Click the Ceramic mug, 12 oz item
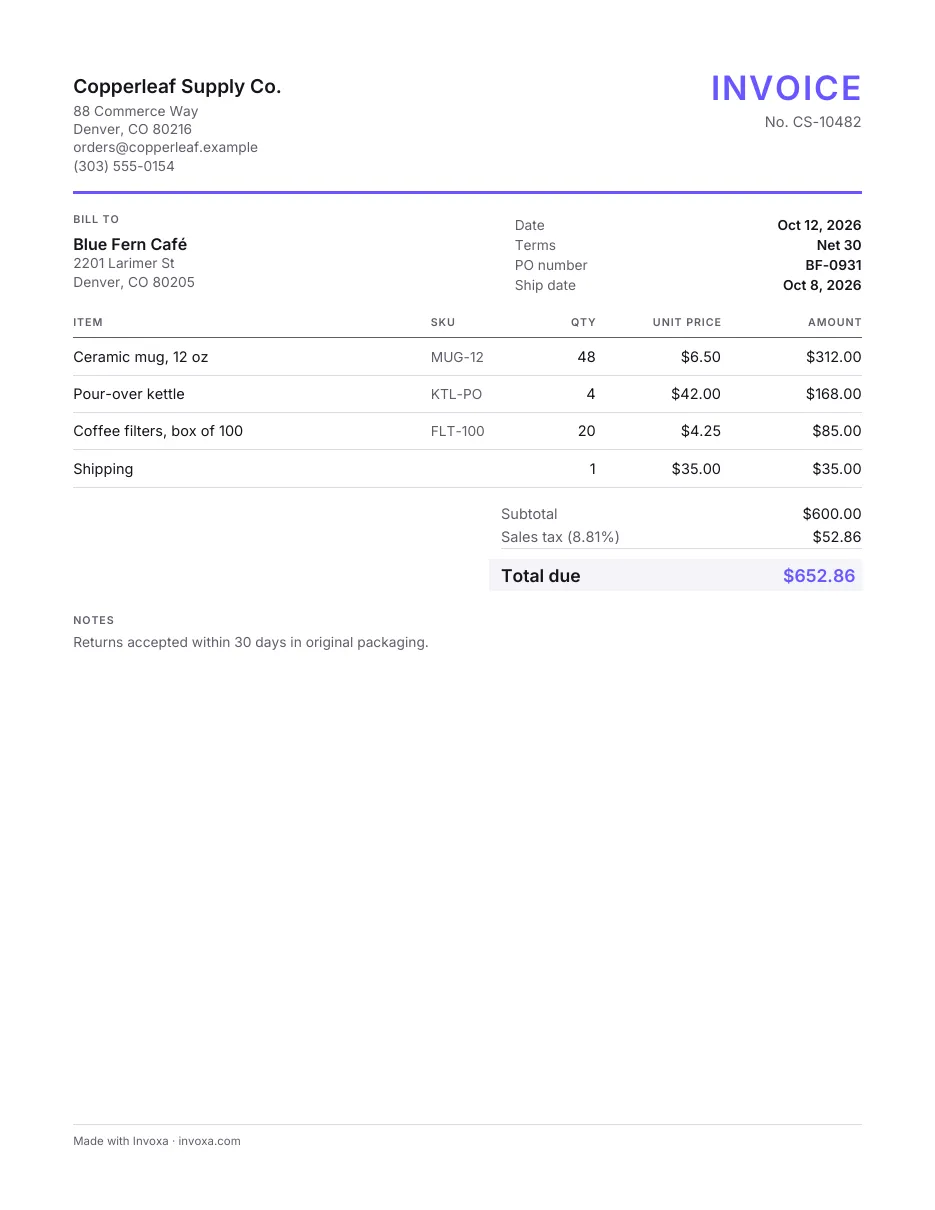935x1210 pixels. pyautogui.click(x=141, y=357)
